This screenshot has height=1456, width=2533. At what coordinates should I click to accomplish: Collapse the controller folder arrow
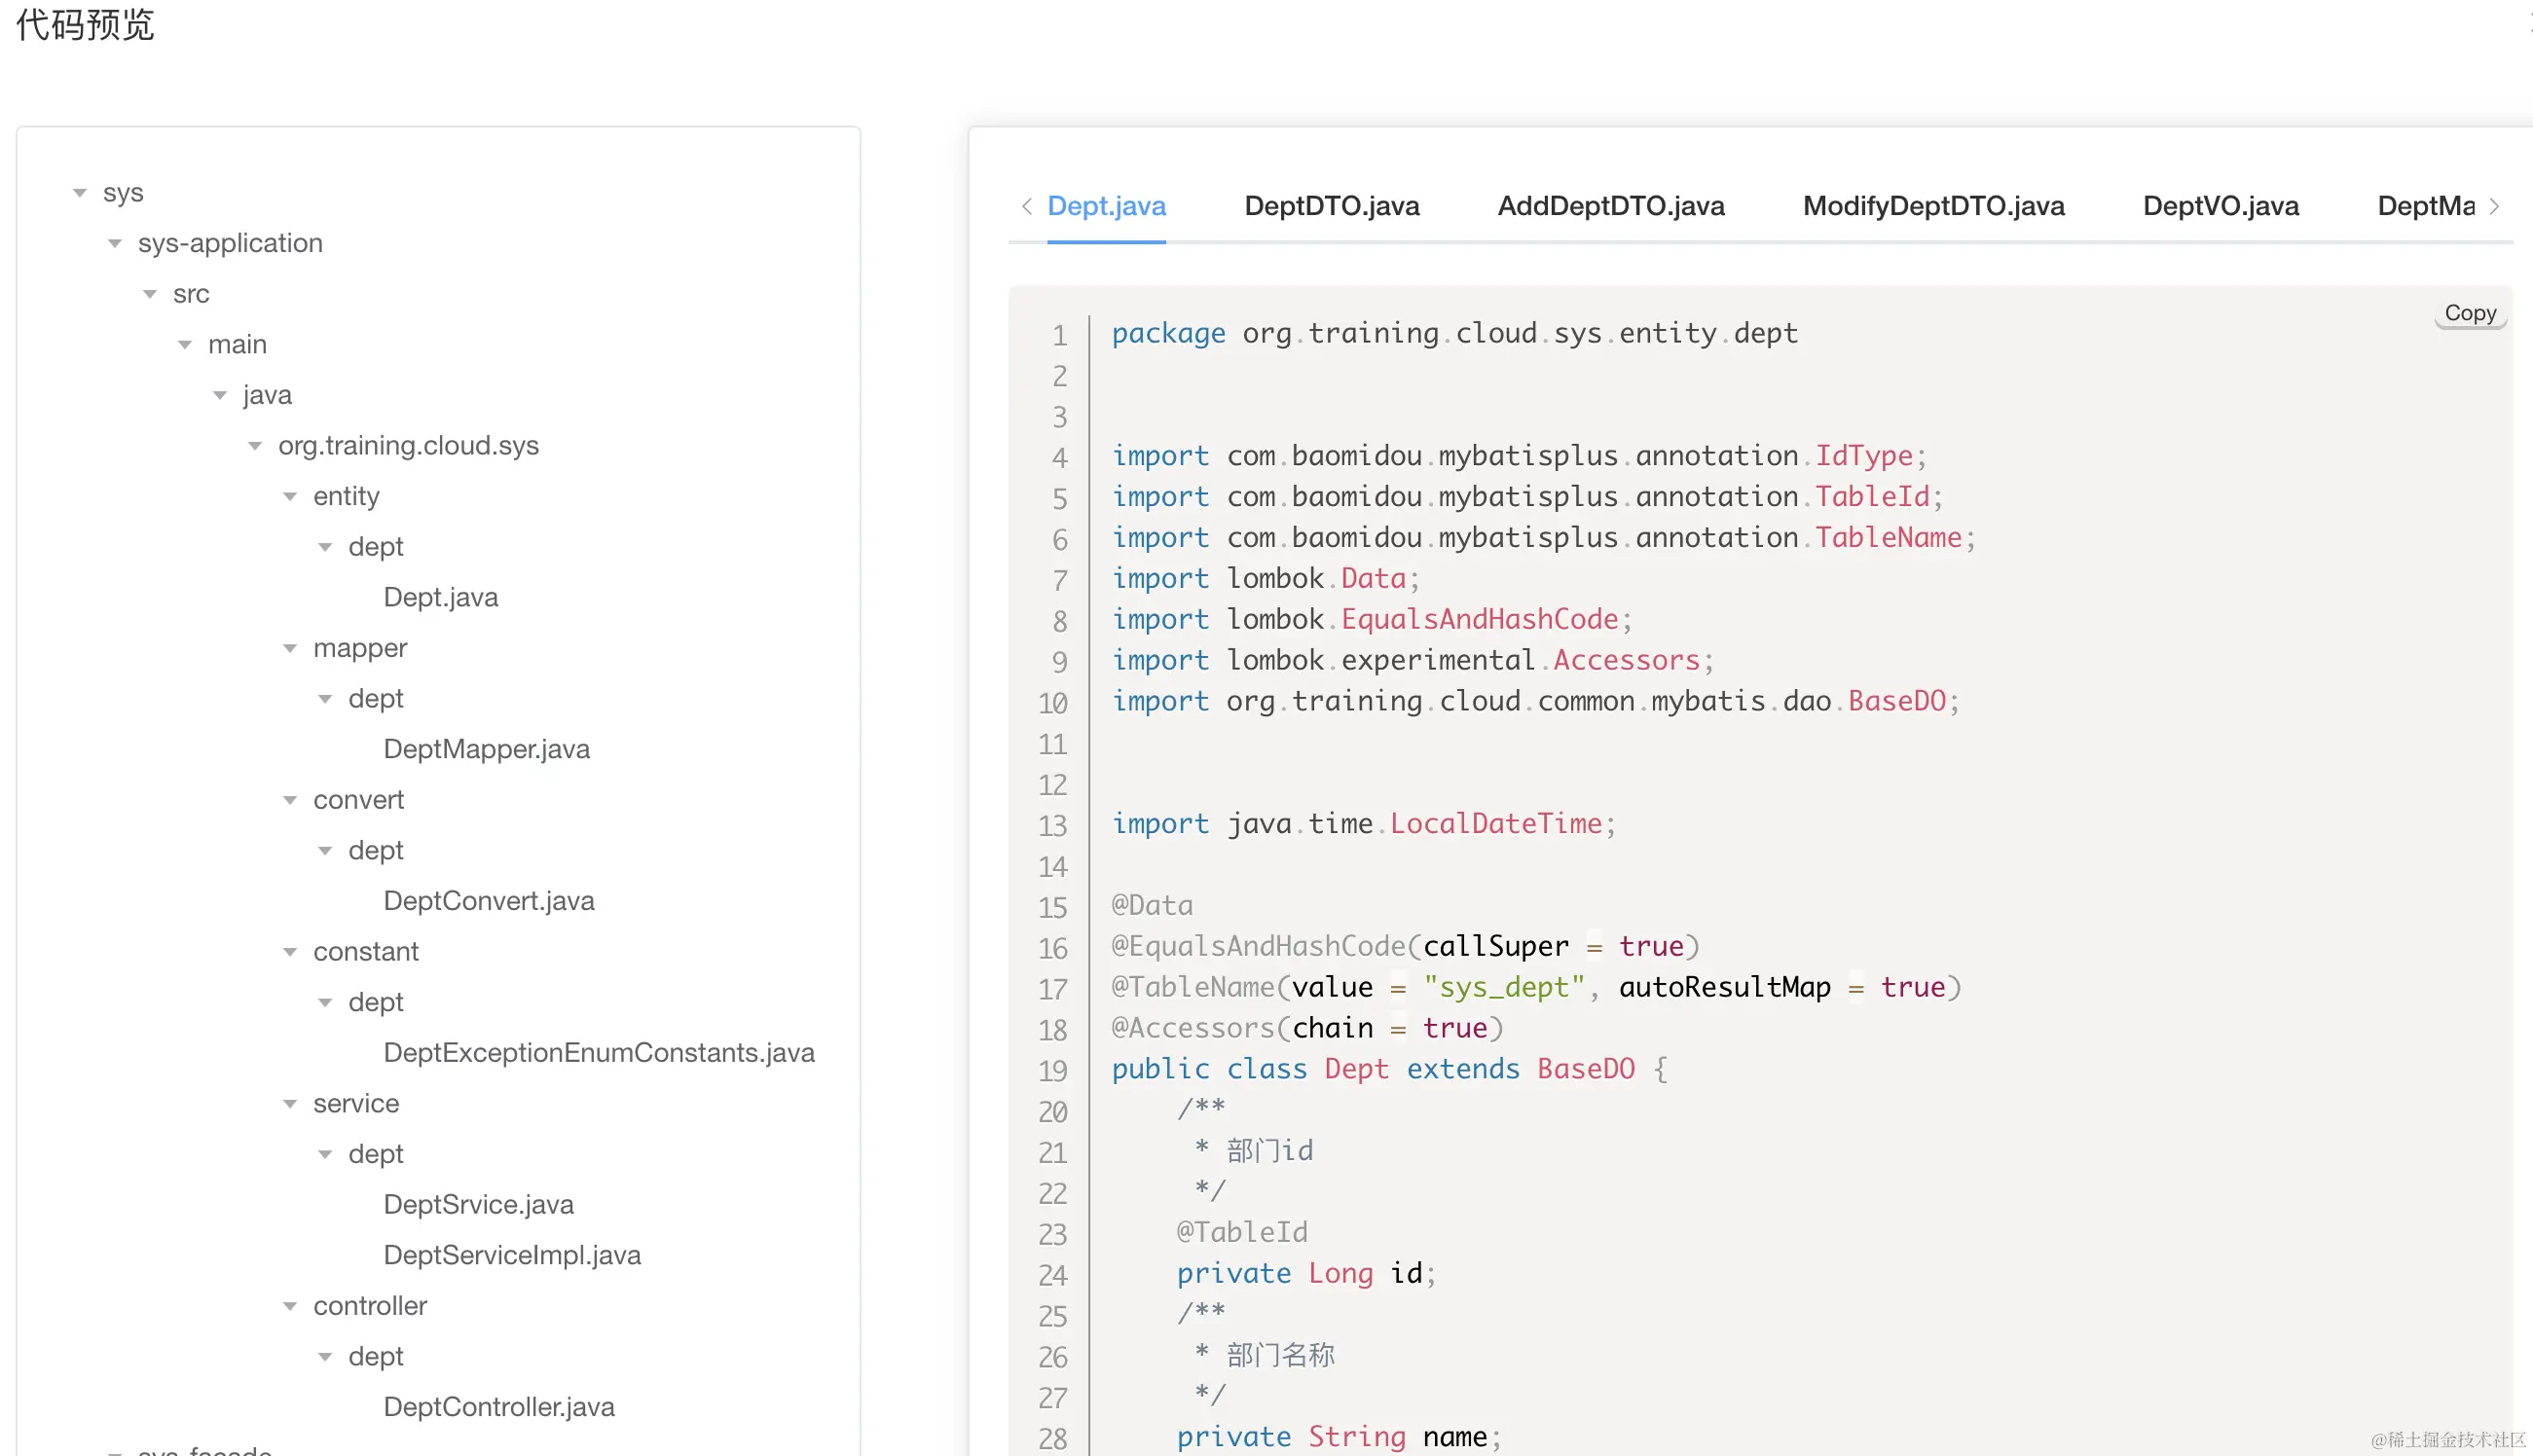pos(290,1306)
